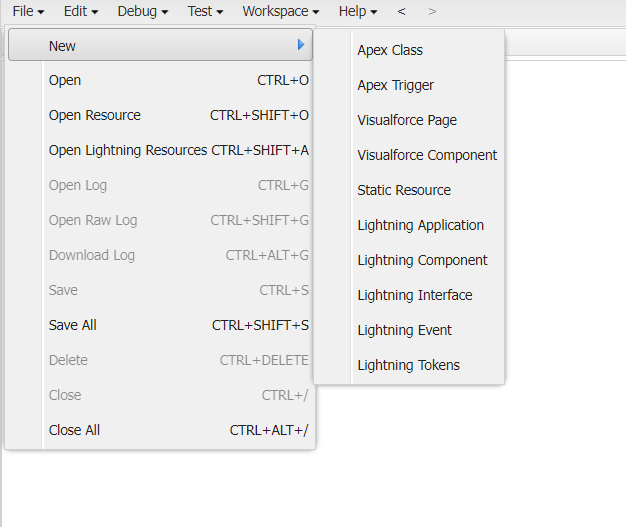
Task: Choose Close All in File menu
Action: 75,430
